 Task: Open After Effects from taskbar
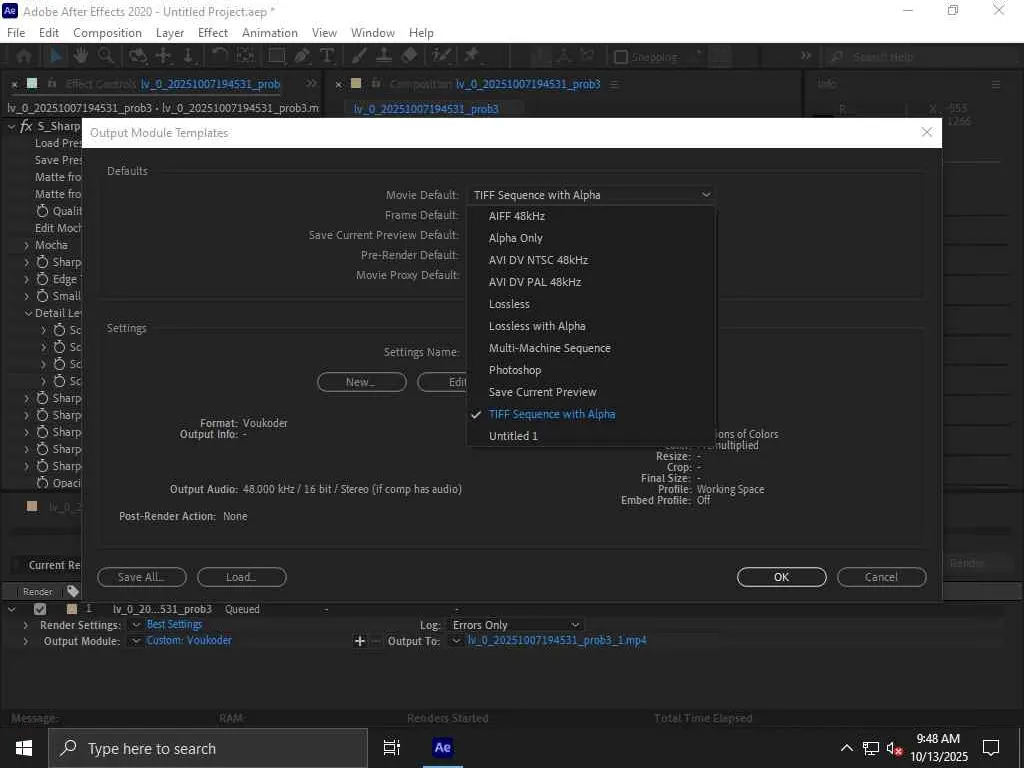click(x=442, y=748)
